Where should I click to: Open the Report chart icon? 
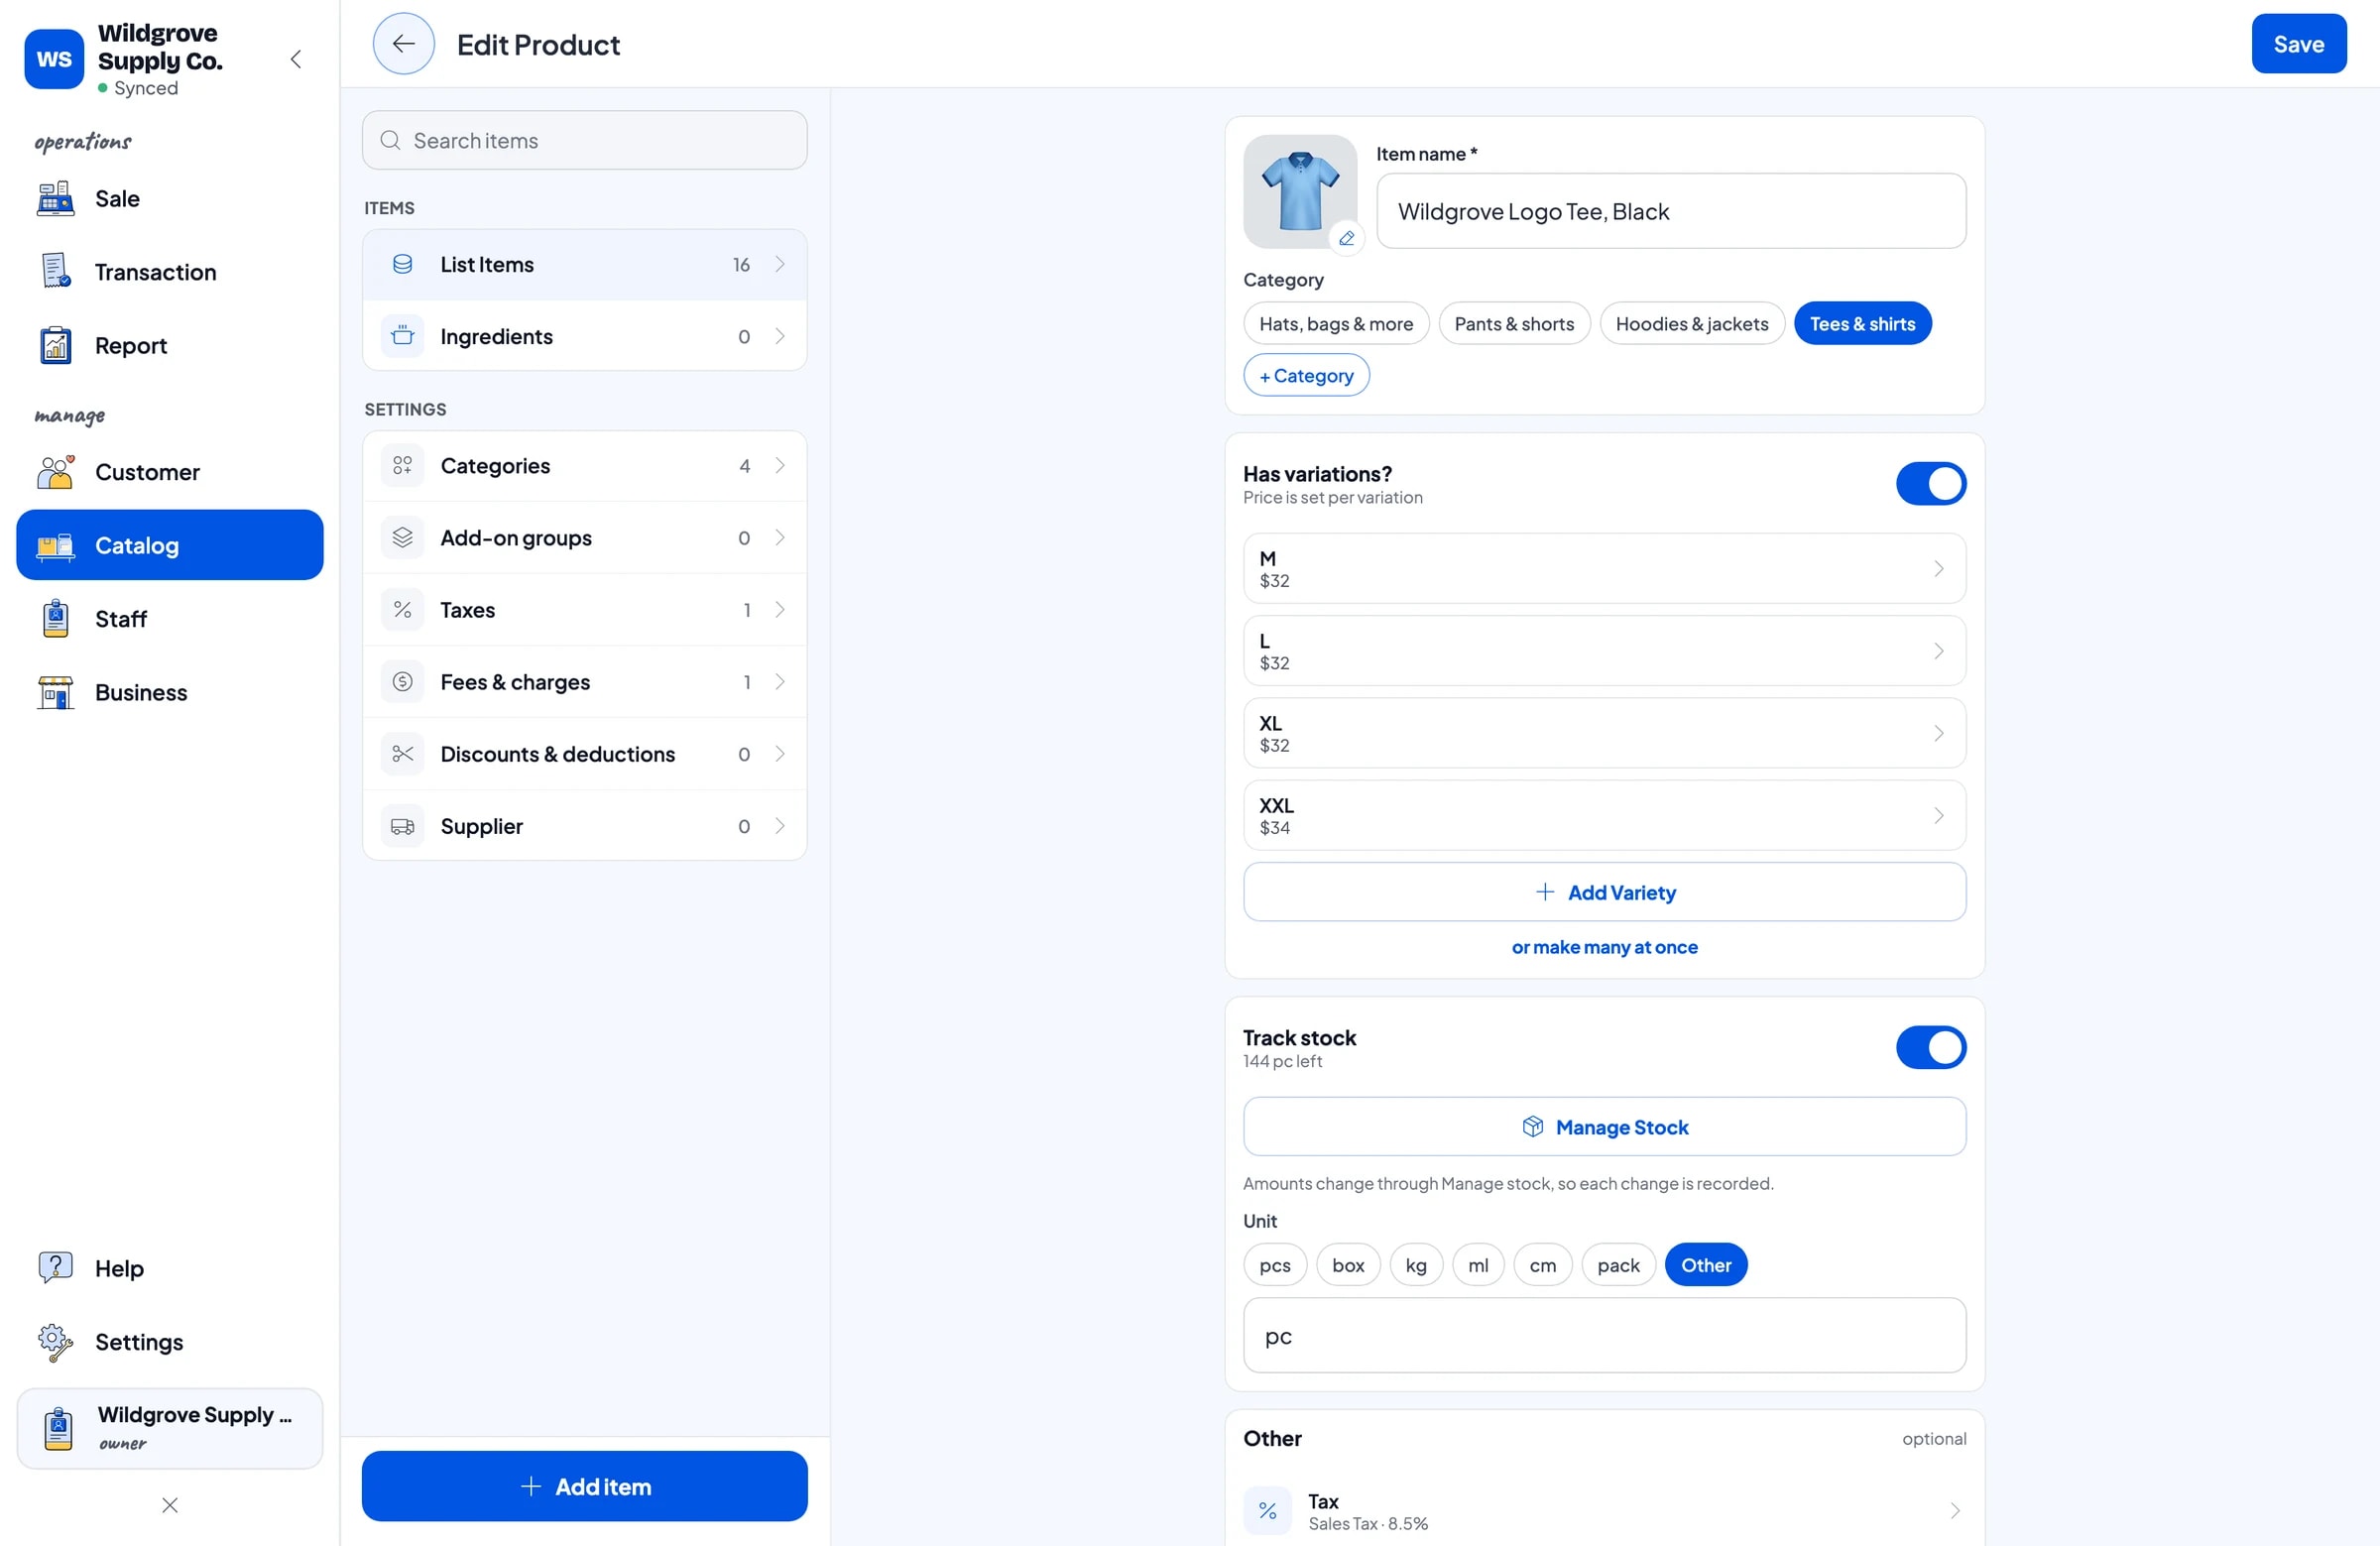tap(55, 345)
